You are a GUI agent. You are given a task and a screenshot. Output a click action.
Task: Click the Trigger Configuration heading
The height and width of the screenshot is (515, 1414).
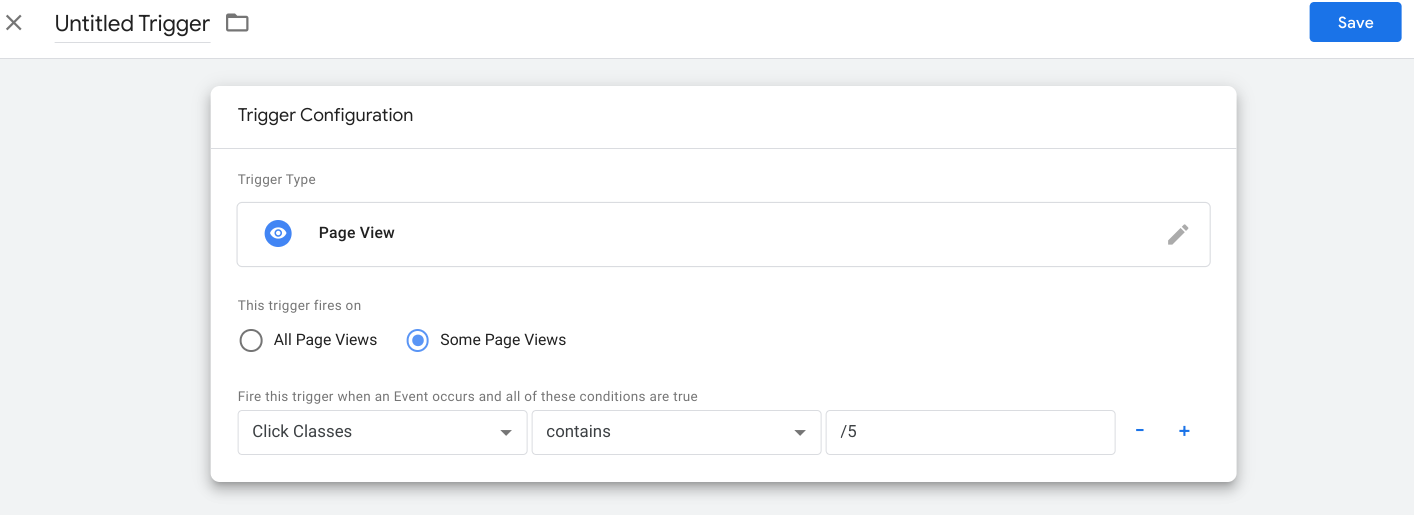(325, 115)
